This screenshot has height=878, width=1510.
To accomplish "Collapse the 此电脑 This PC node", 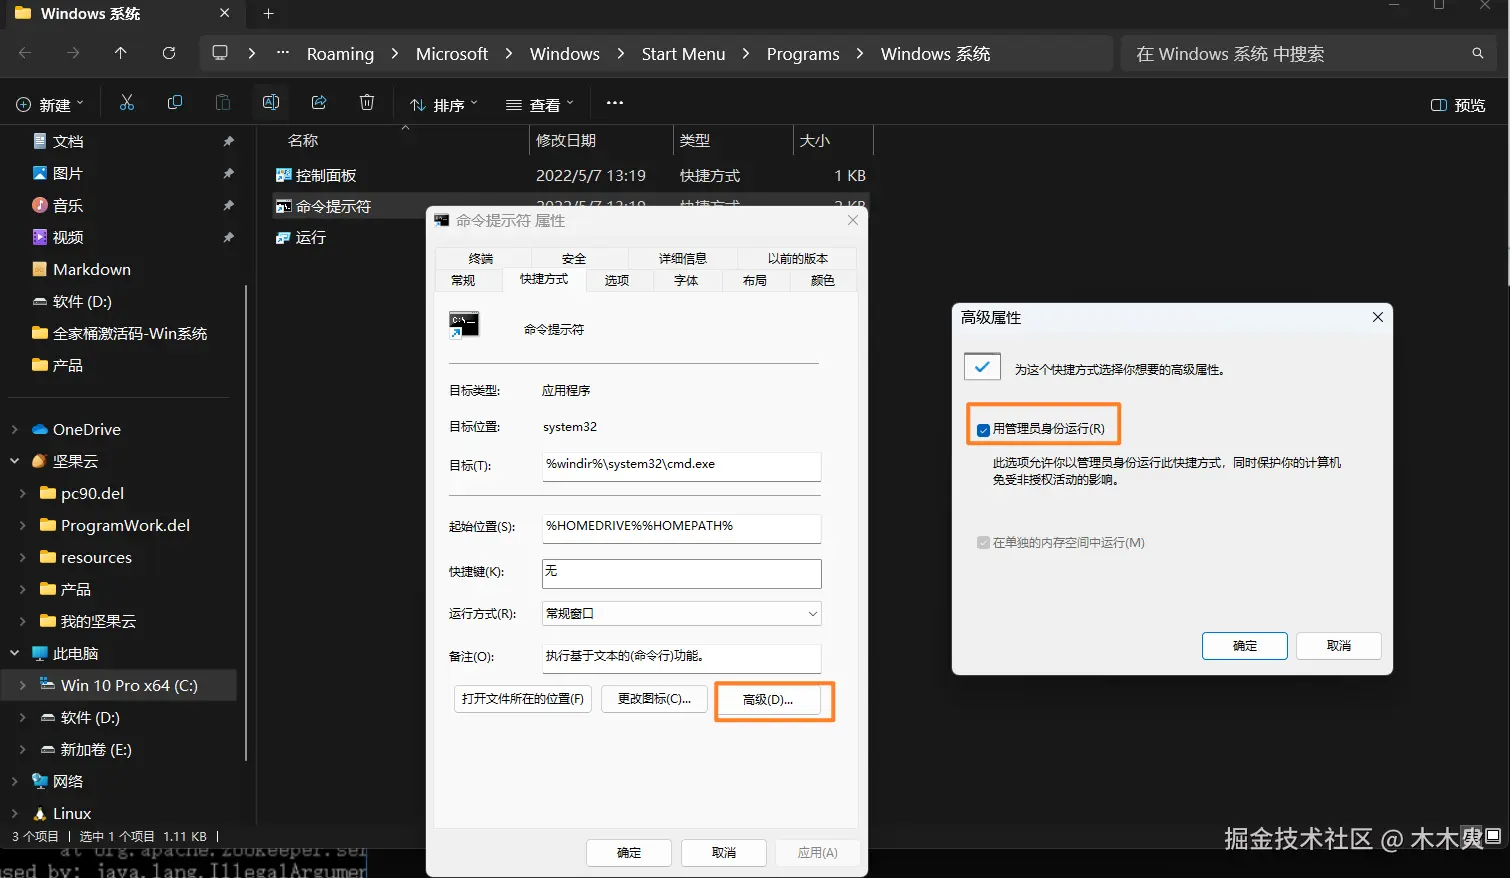I will (x=14, y=653).
